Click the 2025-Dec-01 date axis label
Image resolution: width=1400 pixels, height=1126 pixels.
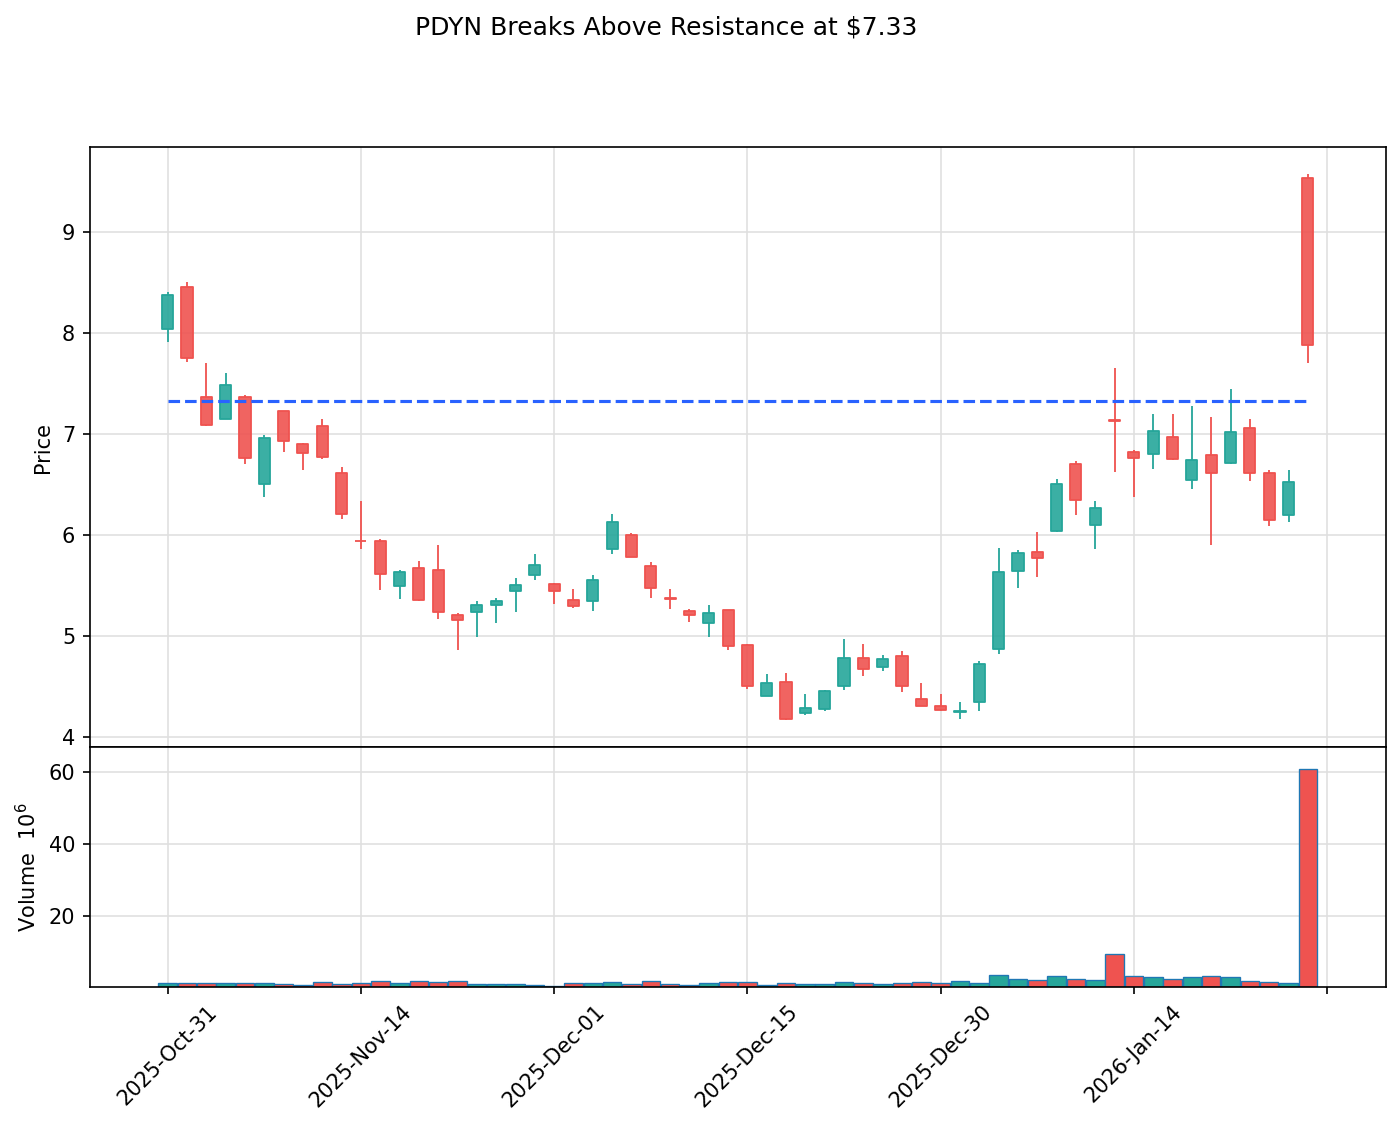(x=553, y=1054)
